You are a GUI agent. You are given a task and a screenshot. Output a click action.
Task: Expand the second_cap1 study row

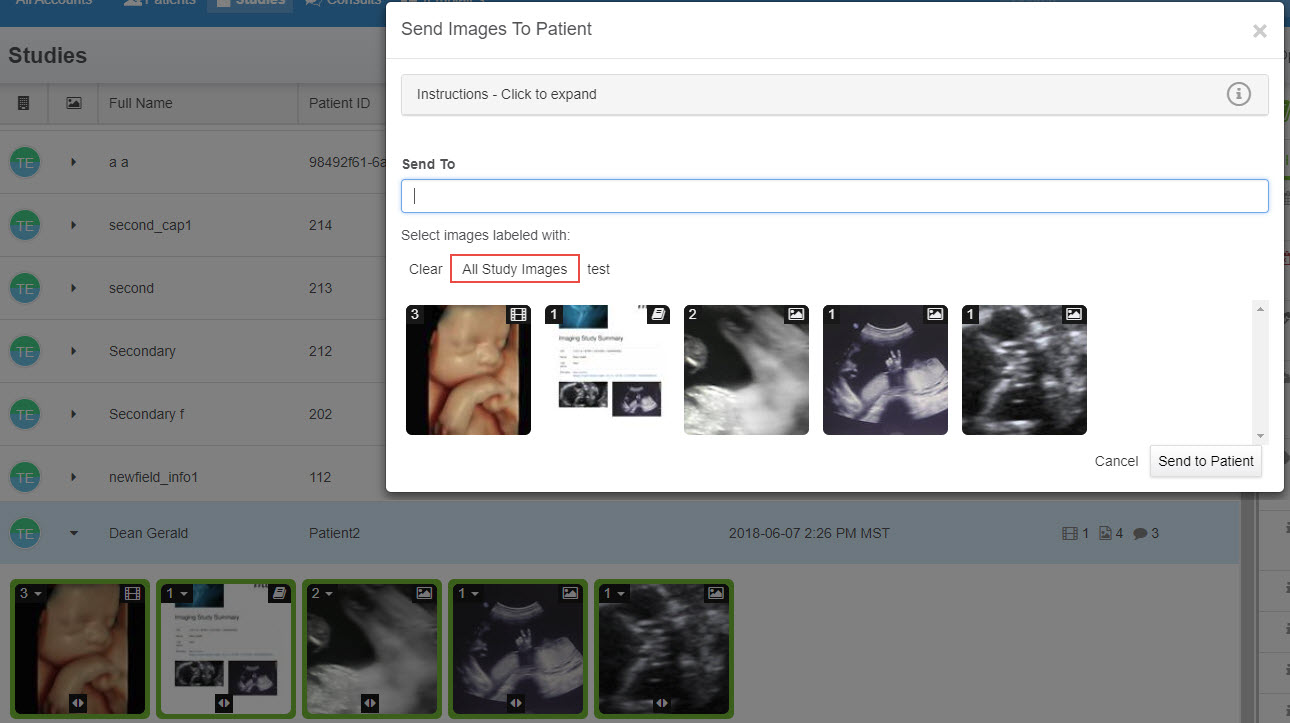tap(73, 225)
